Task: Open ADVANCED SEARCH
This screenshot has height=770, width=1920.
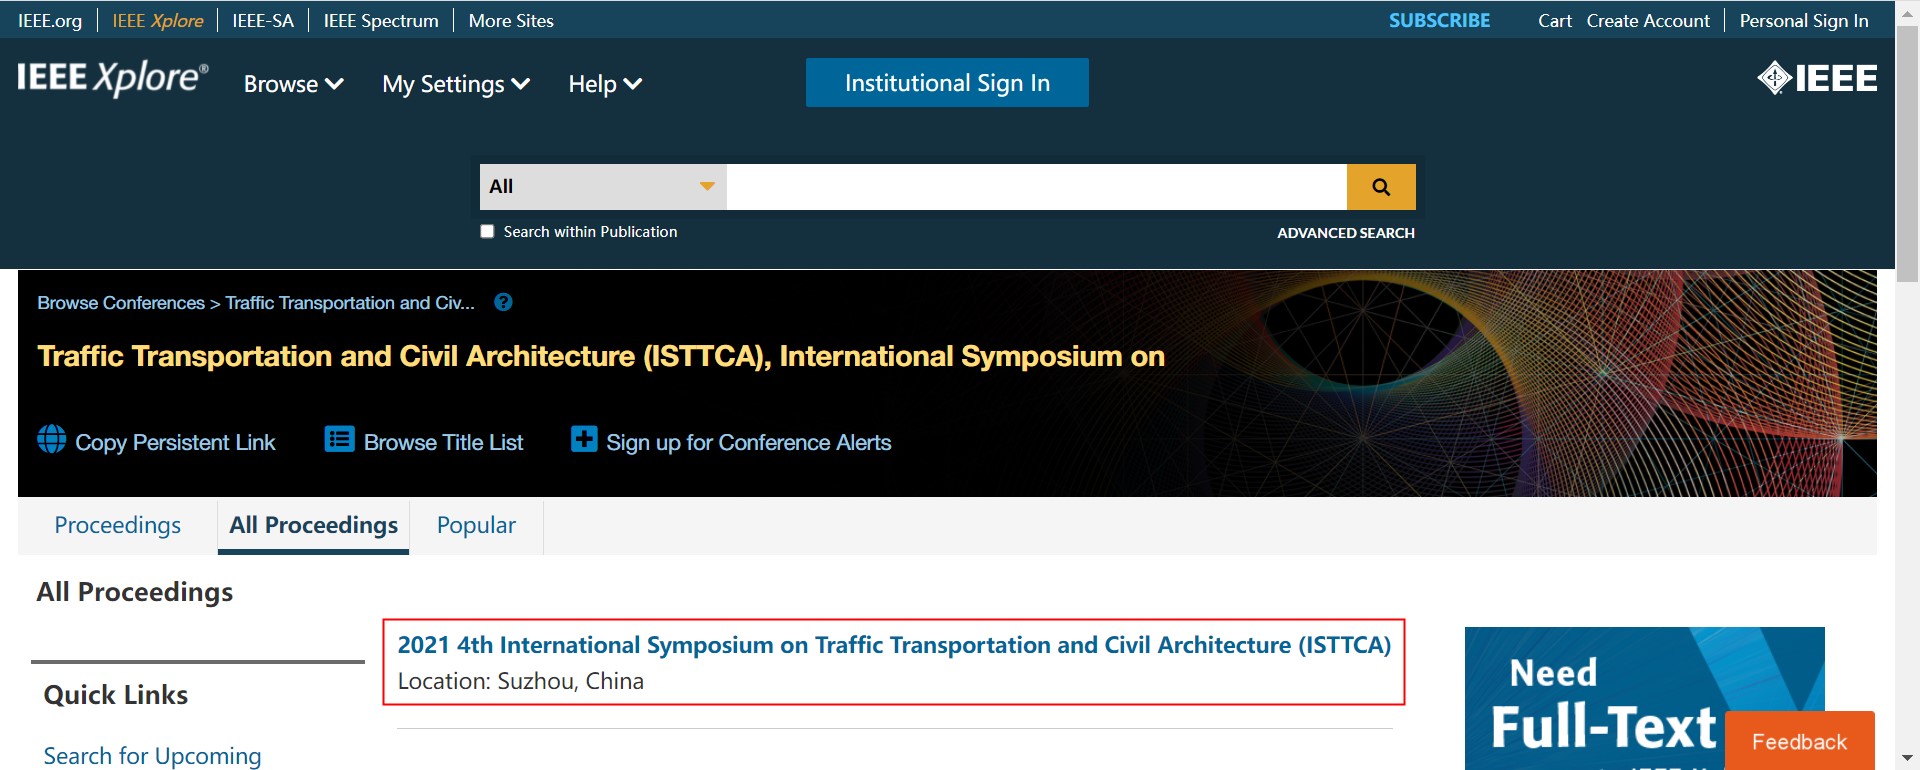Action: click(x=1346, y=232)
